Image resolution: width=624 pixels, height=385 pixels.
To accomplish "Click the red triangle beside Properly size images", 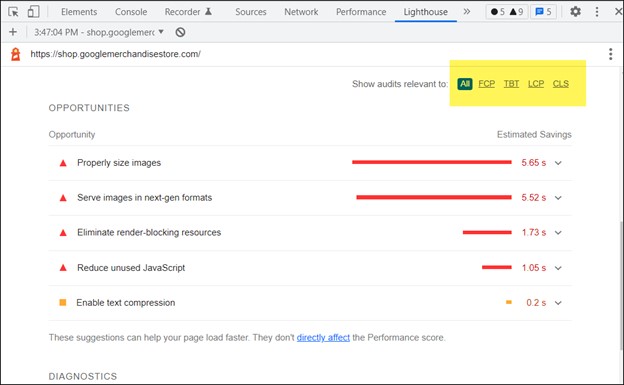I will (x=63, y=163).
